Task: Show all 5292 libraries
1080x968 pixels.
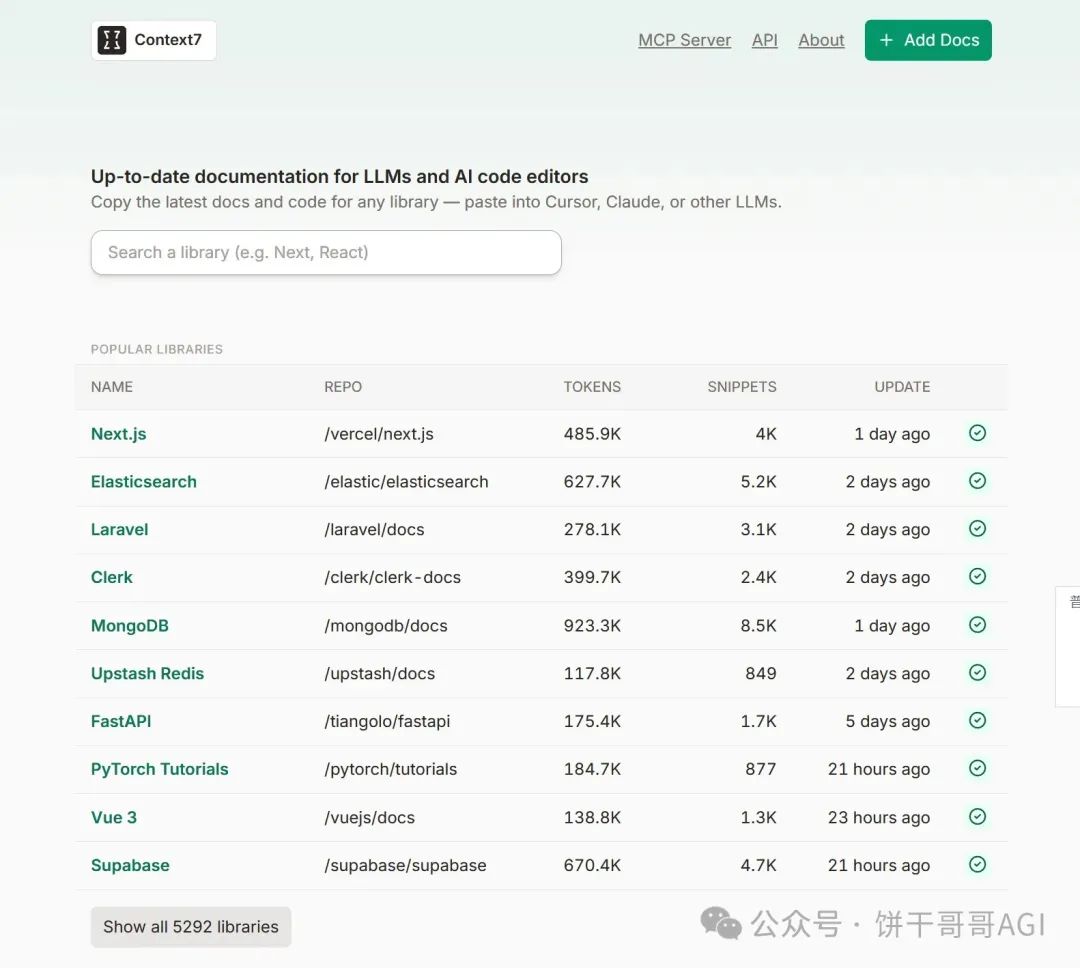Action: pos(191,927)
